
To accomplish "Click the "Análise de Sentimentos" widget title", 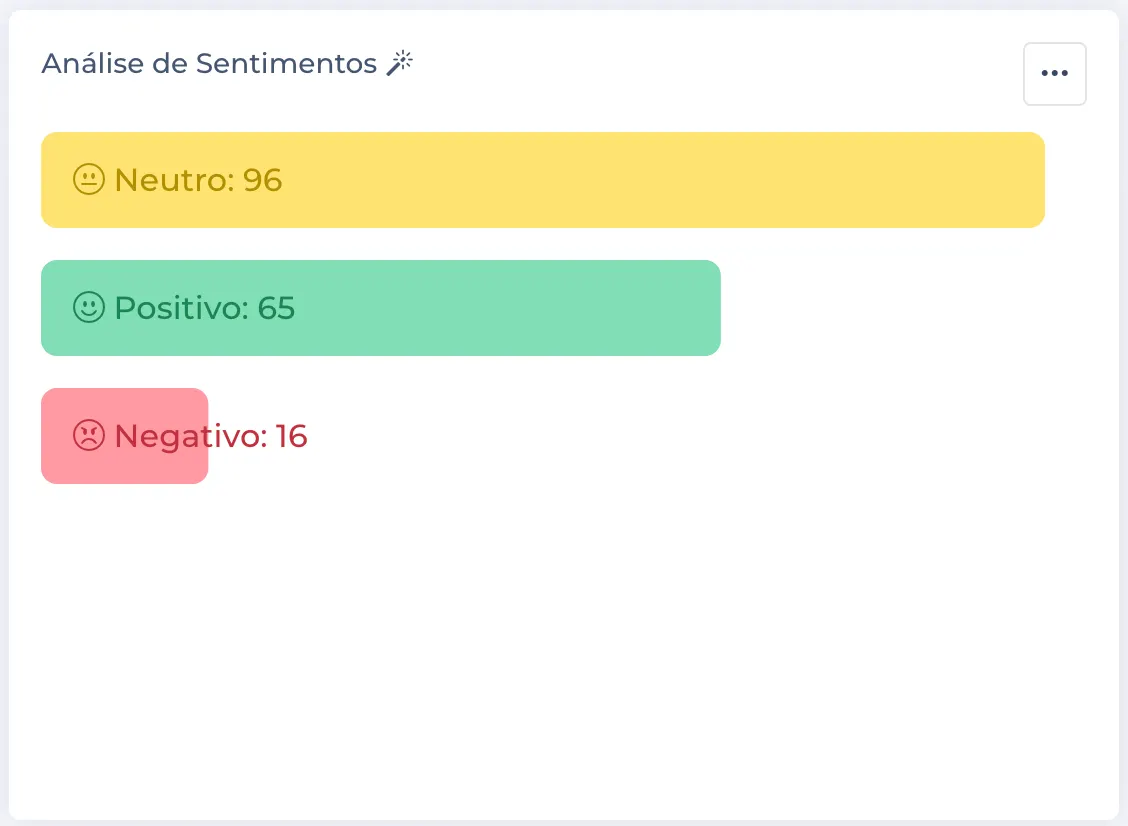I will coord(209,64).
